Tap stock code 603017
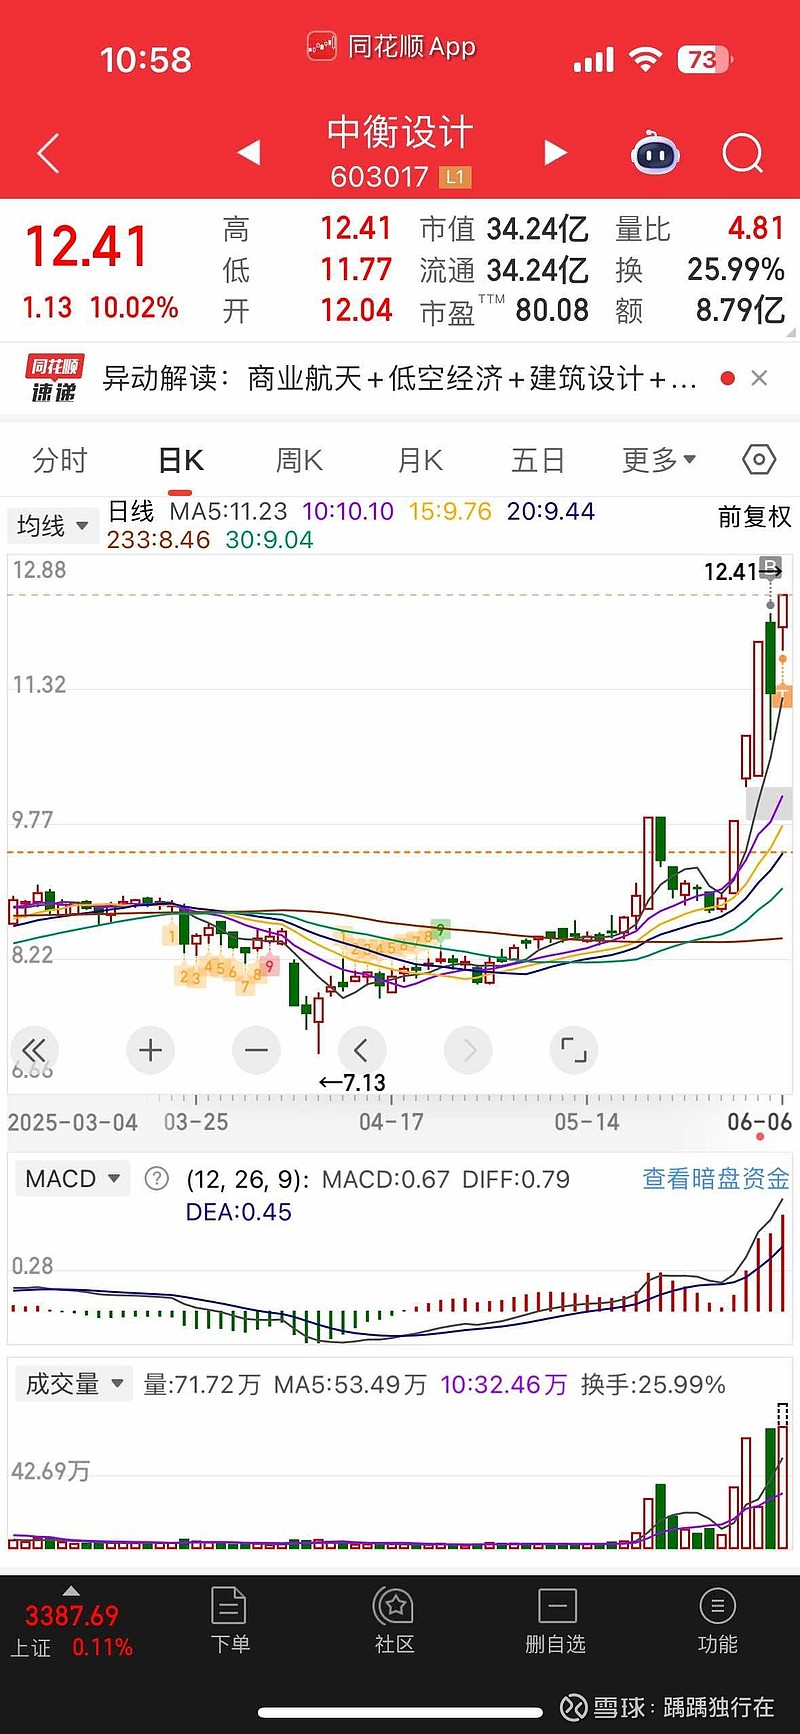The height and width of the screenshot is (1734, 800). pyautogui.click(x=380, y=177)
